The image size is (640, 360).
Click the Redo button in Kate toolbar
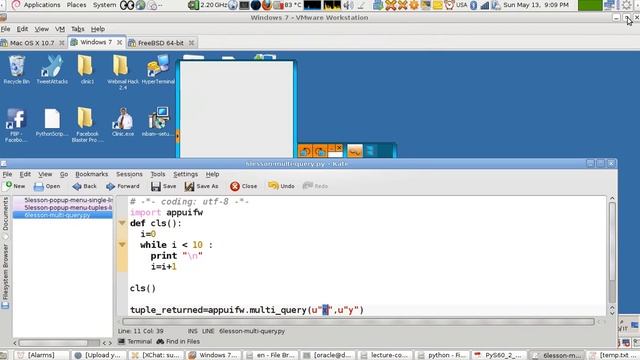tap(315, 186)
